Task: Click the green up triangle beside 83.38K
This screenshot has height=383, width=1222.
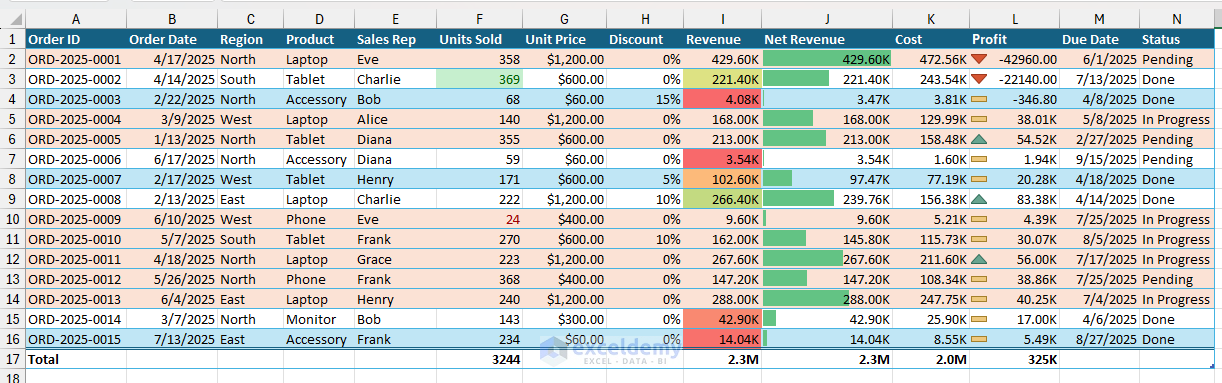Action: click(x=979, y=199)
